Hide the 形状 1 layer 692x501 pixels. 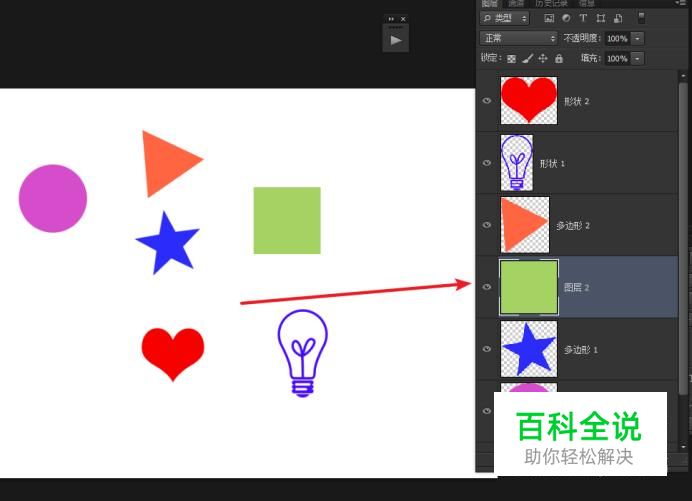point(487,163)
